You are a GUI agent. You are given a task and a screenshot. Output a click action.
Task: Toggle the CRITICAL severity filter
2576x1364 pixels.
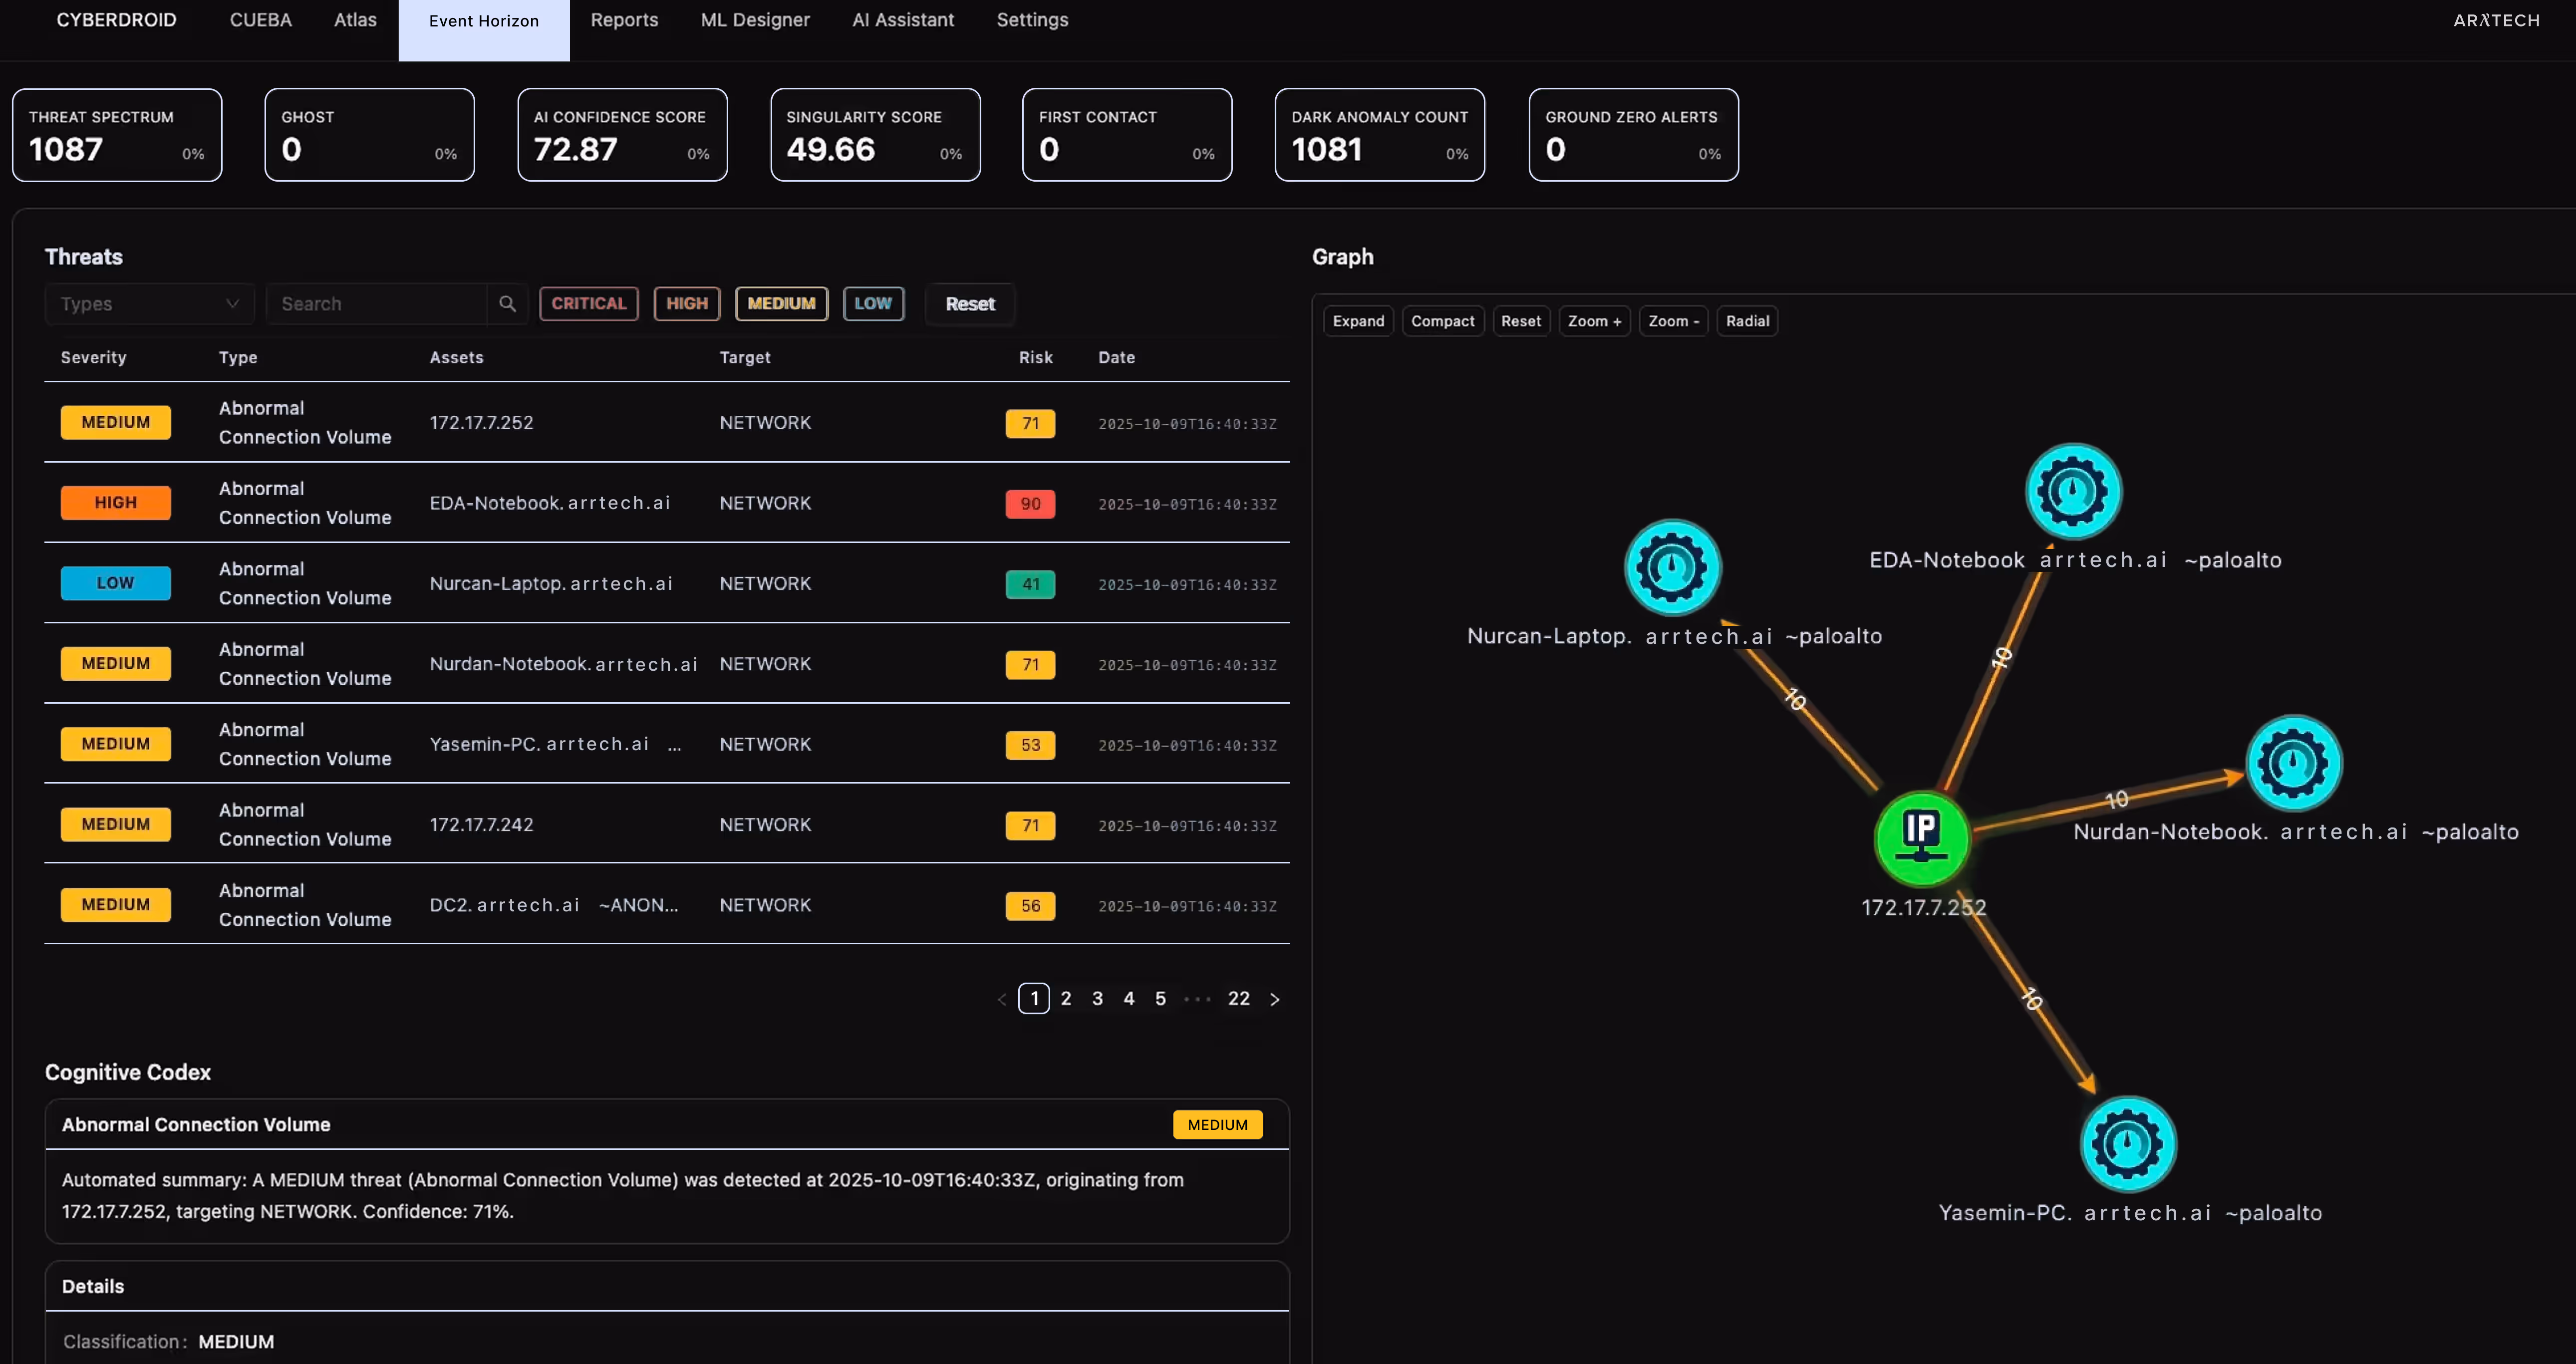(x=588, y=304)
